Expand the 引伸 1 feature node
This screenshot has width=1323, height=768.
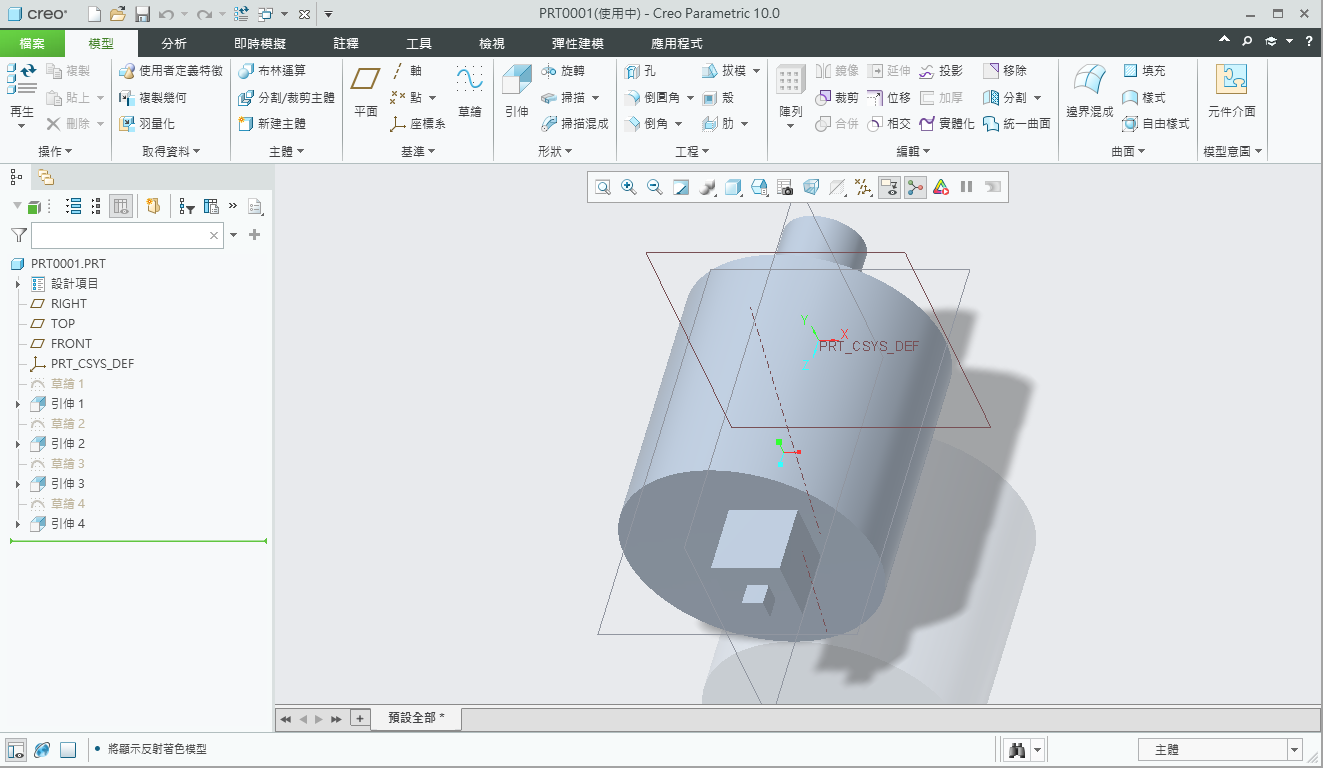[x=18, y=404]
